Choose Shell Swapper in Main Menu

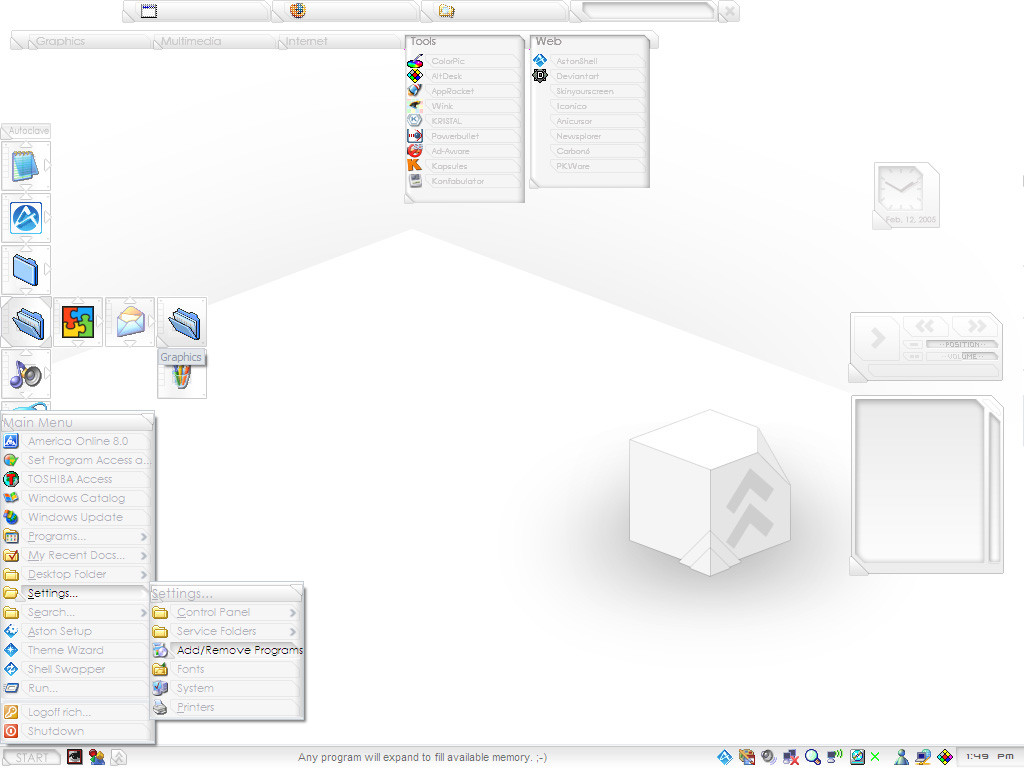[x=66, y=670]
